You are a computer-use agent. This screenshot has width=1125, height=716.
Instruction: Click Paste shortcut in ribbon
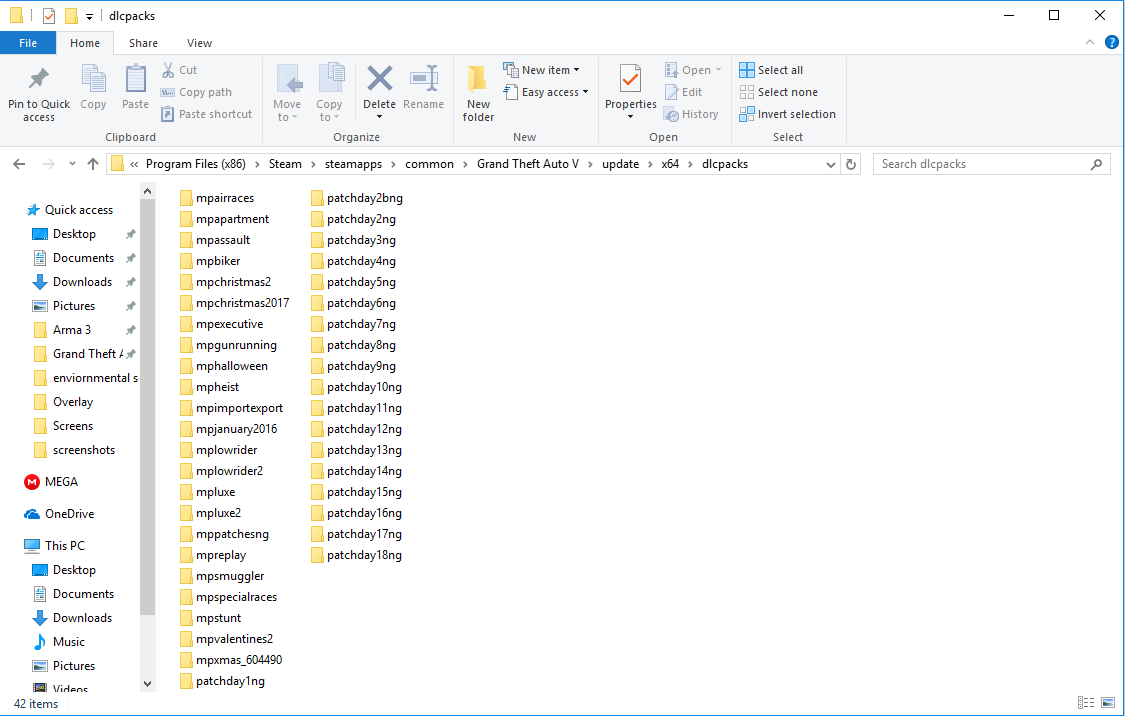[206, 114]
